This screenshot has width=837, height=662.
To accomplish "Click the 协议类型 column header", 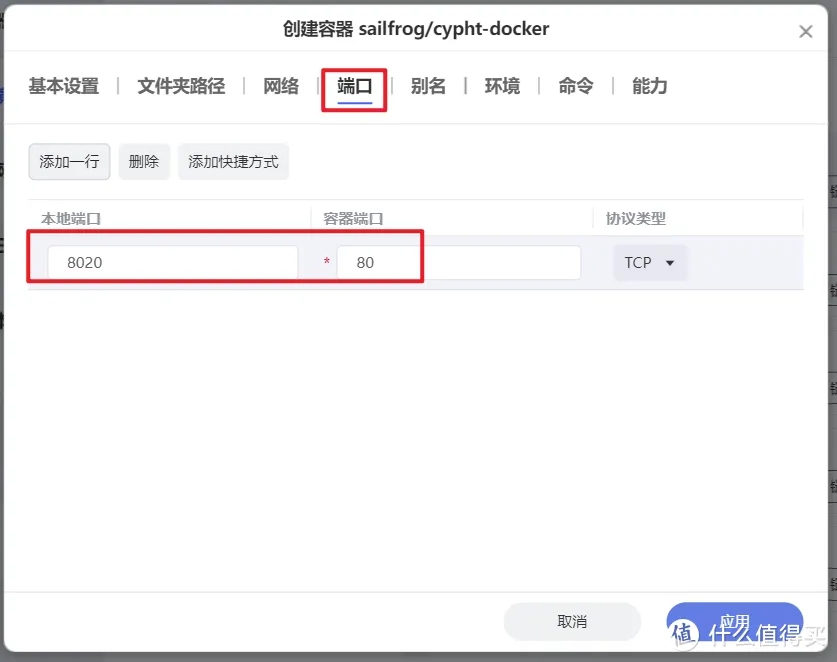I will pyautogui.click(x=636, y=218).
